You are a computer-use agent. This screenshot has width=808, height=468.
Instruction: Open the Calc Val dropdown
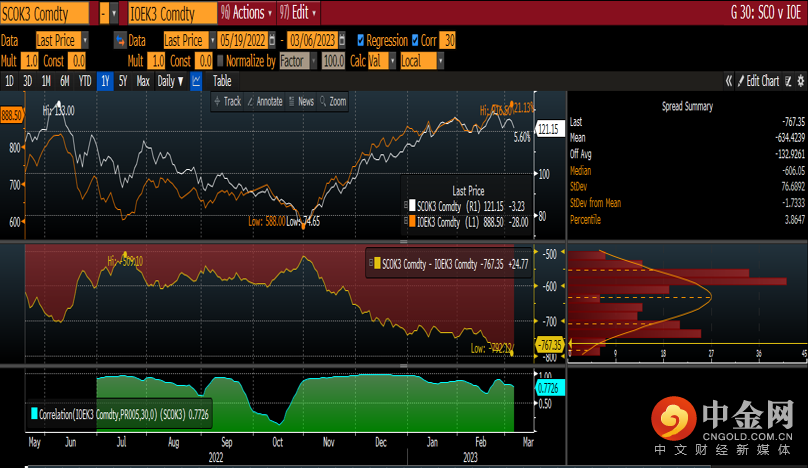pyautogui.click(x=378, y=61)
